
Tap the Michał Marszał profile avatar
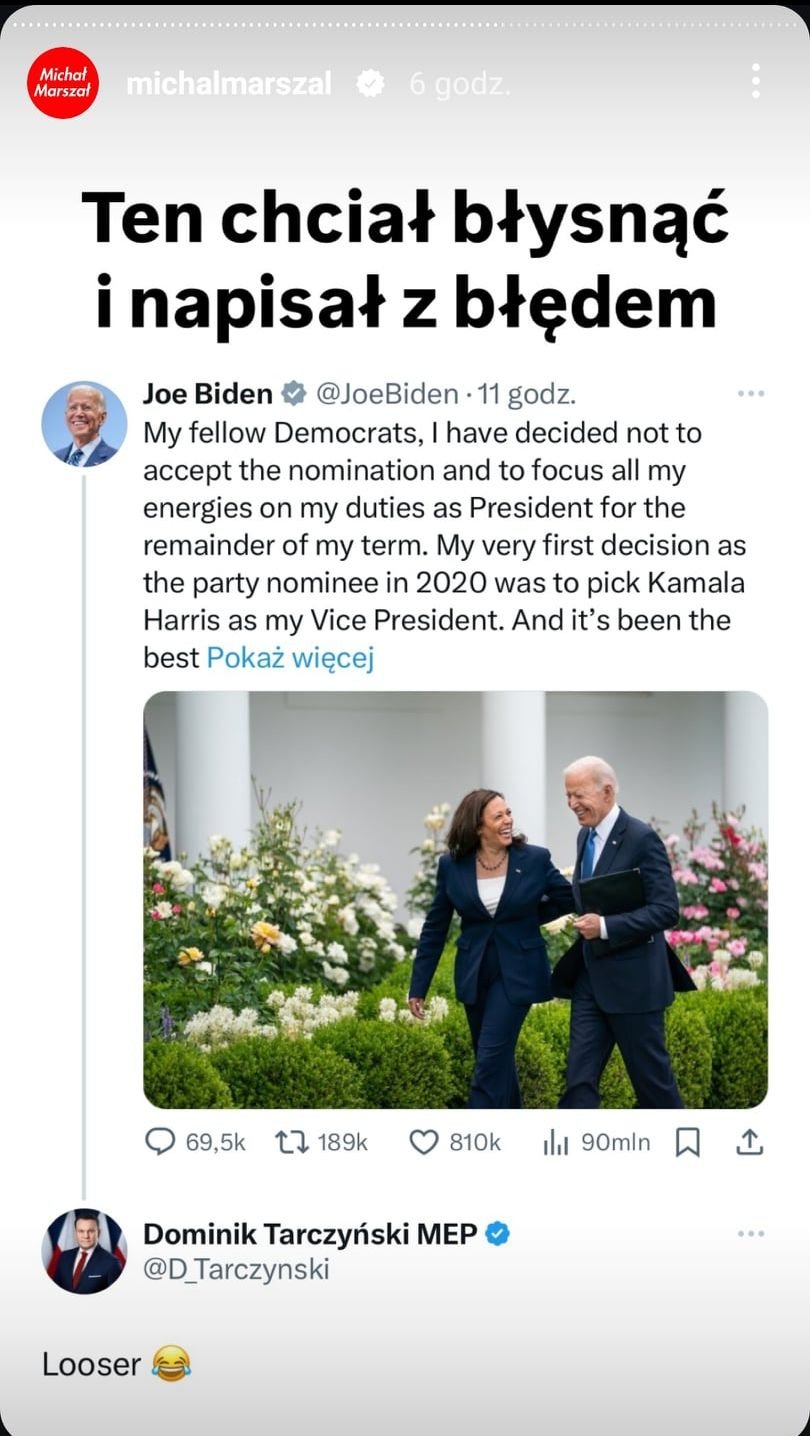(x=63, y=83)
